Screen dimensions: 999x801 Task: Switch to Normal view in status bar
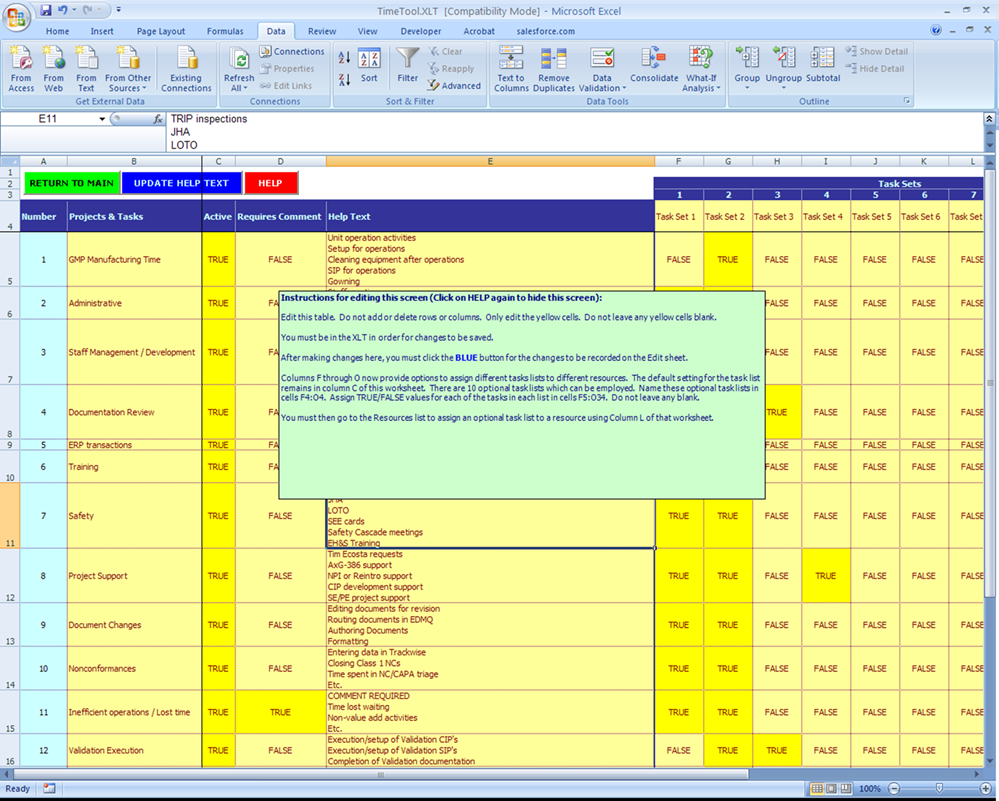[816, 789]
